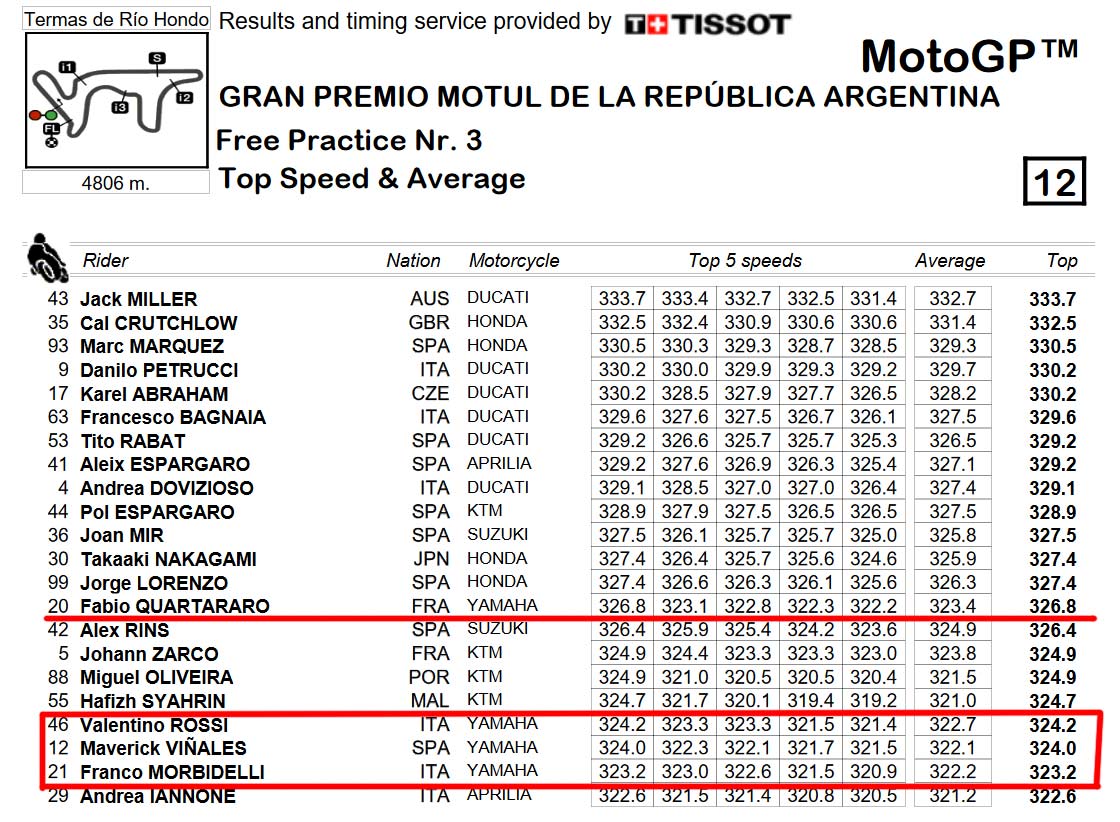Click the Average column header
This screenshot has width=1120, height=822.
click(x=950, y=261)
